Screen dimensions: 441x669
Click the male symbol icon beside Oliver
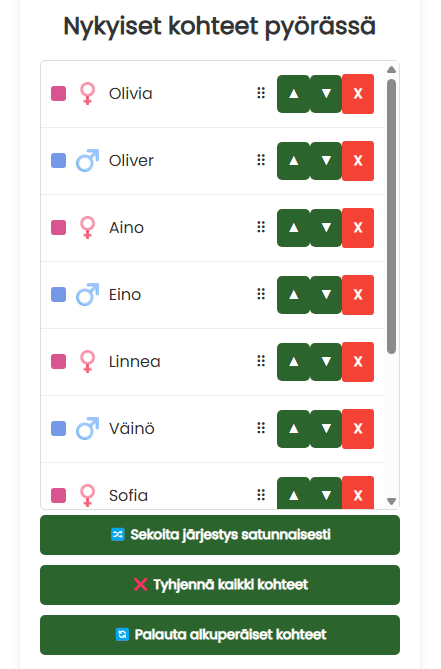[x=87, y=160]
